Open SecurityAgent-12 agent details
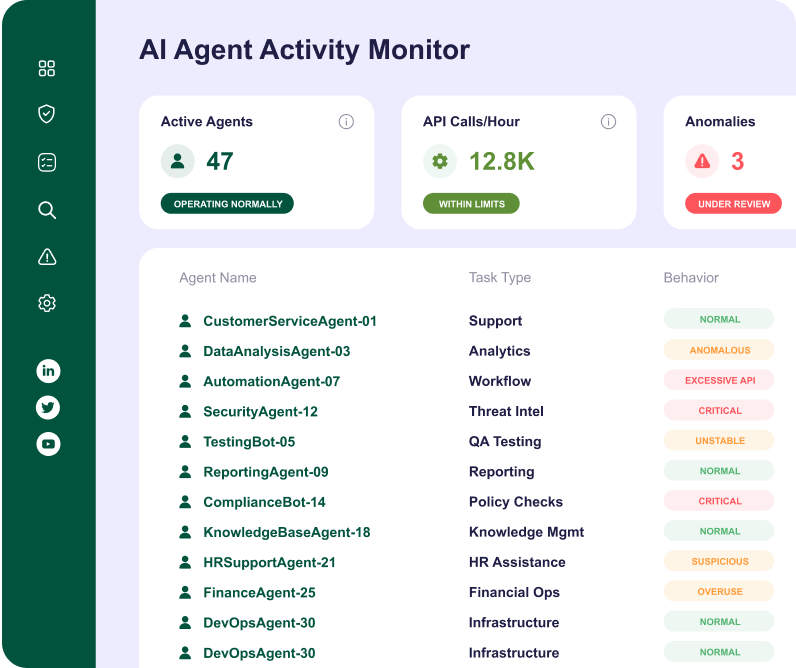The width and height of the screenshot is (796, 668). click(x=260, y=412)
